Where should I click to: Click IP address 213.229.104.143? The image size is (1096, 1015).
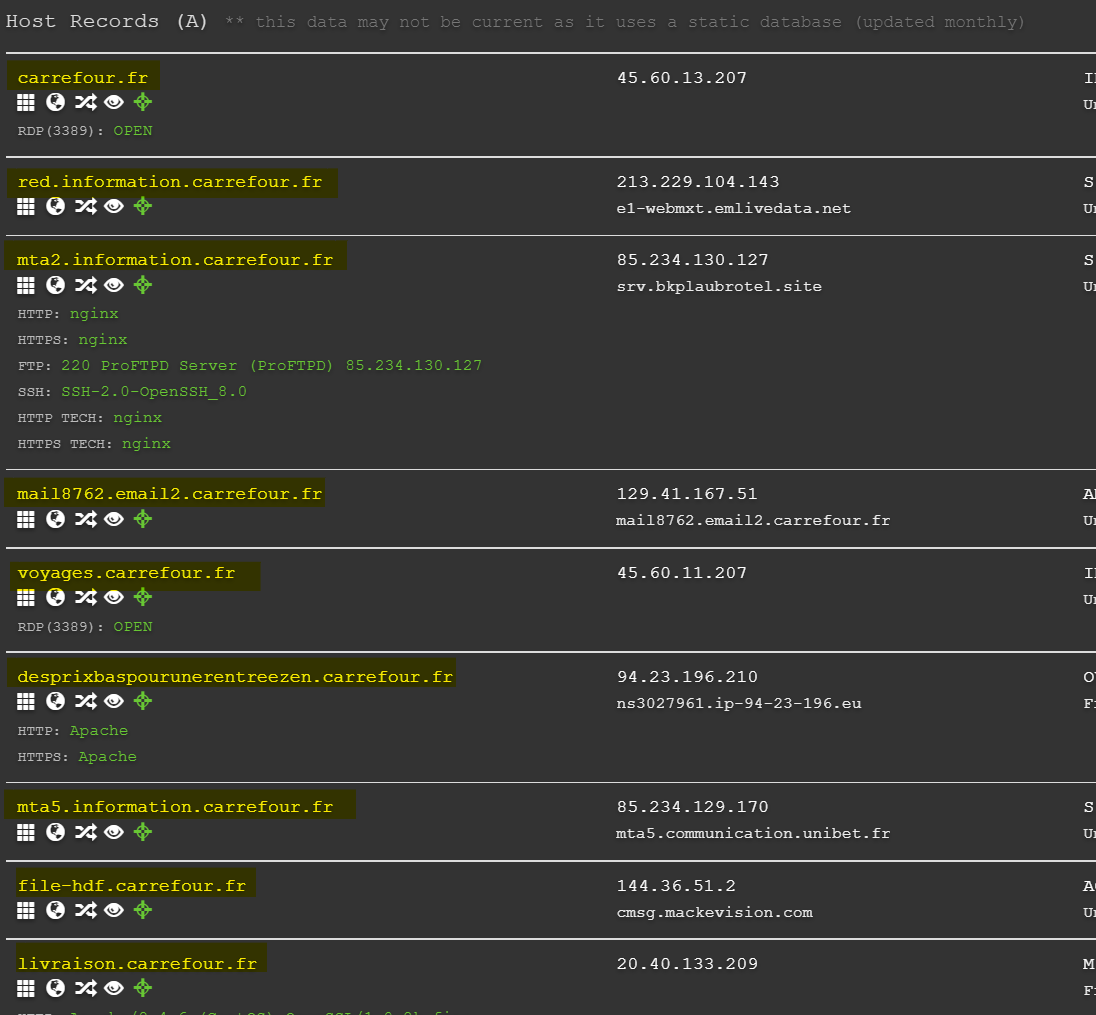(698, 182)
